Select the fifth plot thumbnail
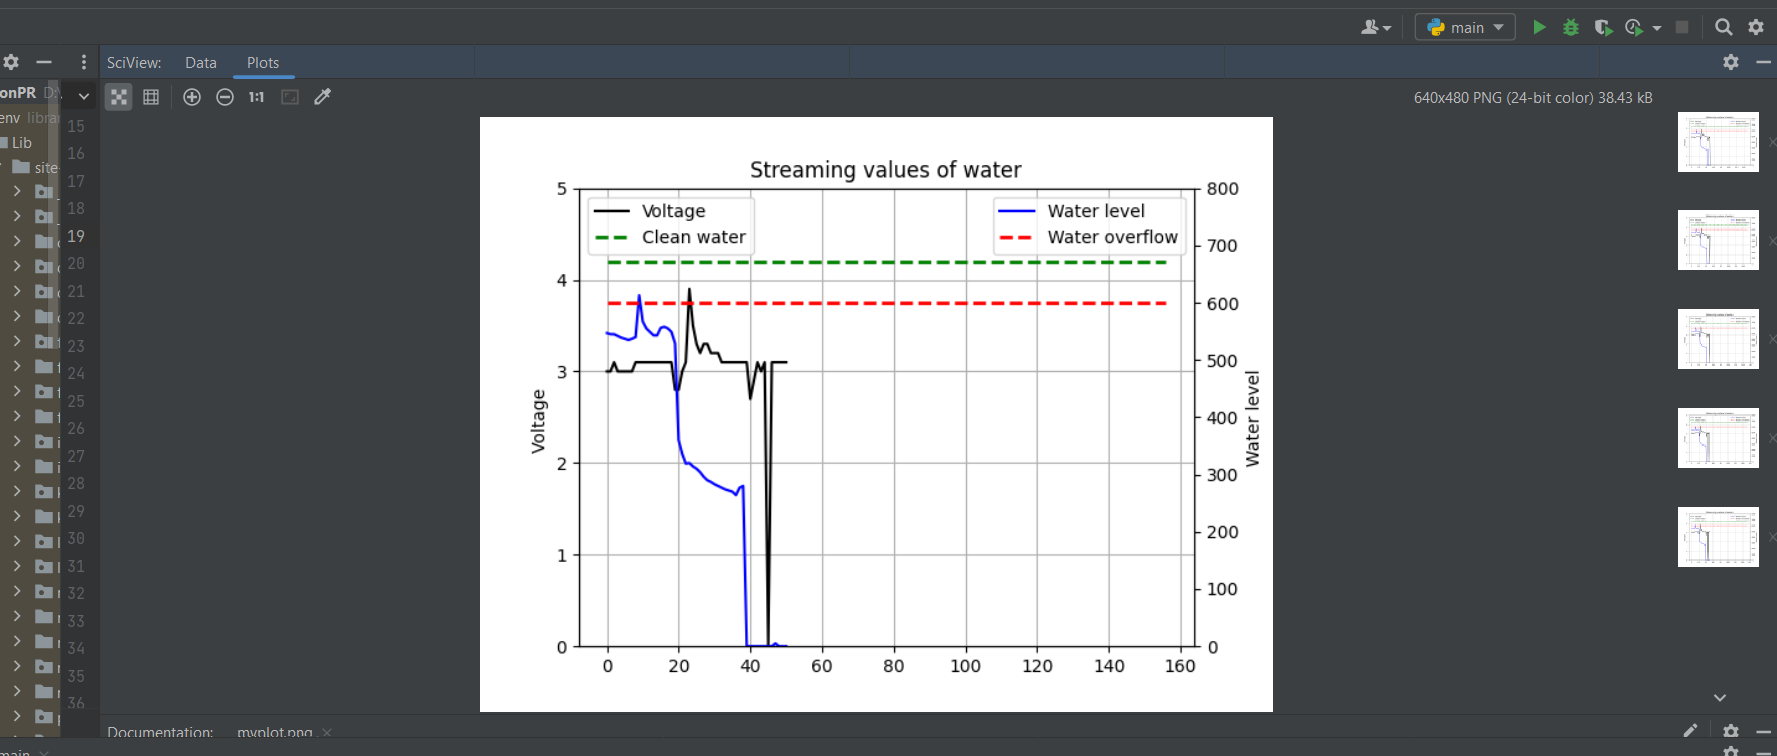 pyautogui.click(x=1718, y=537)
